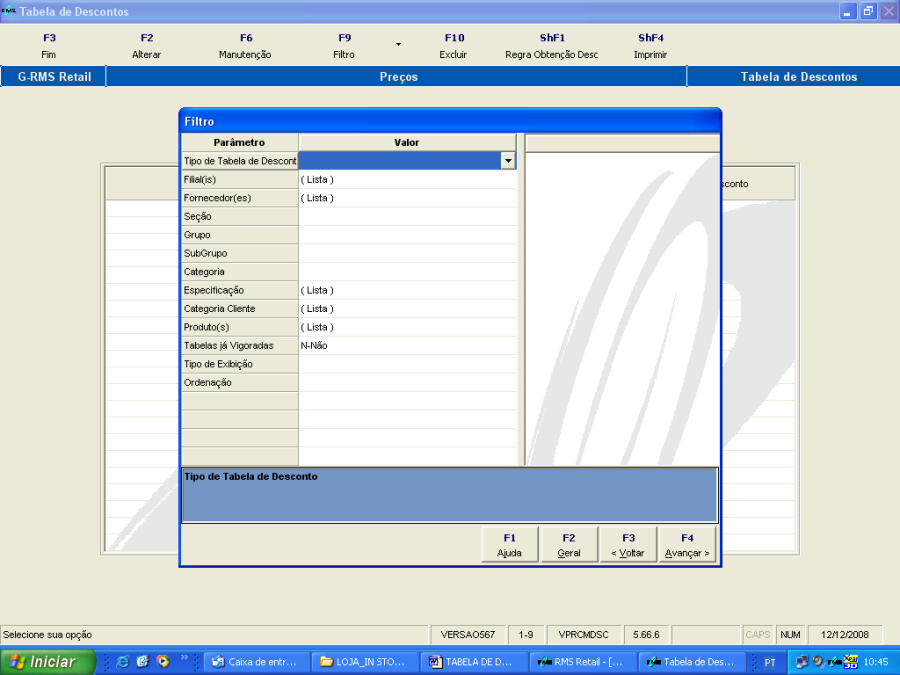Click the system tray clock 10:45
Viewport: 900px width, 675px height.
875,662
